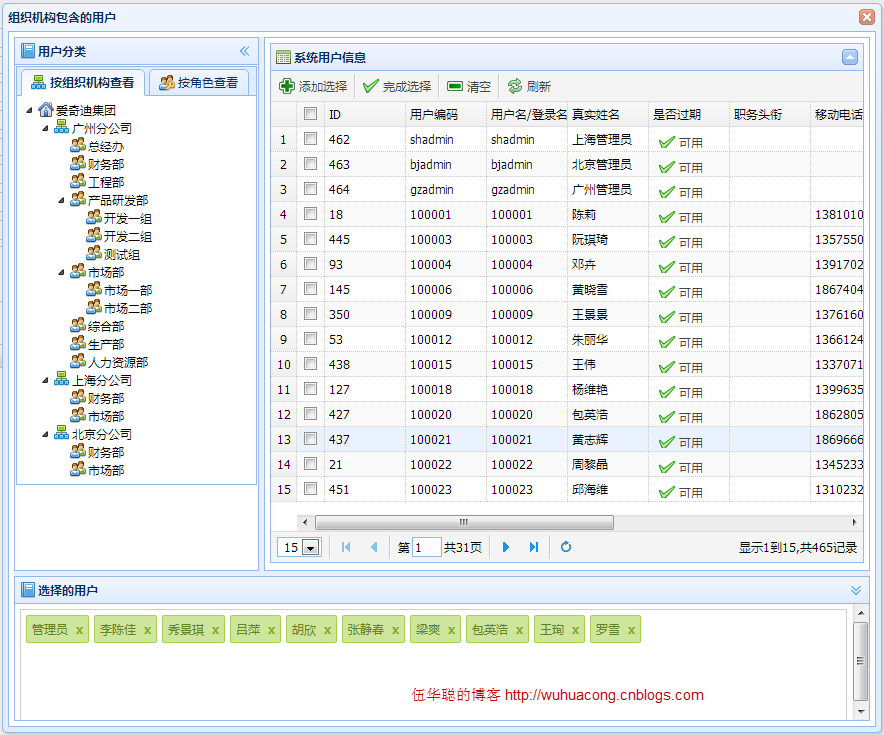Remove selected user 吕萍 with x
This screenshot has height=735, width=884.
pos(271,630)
